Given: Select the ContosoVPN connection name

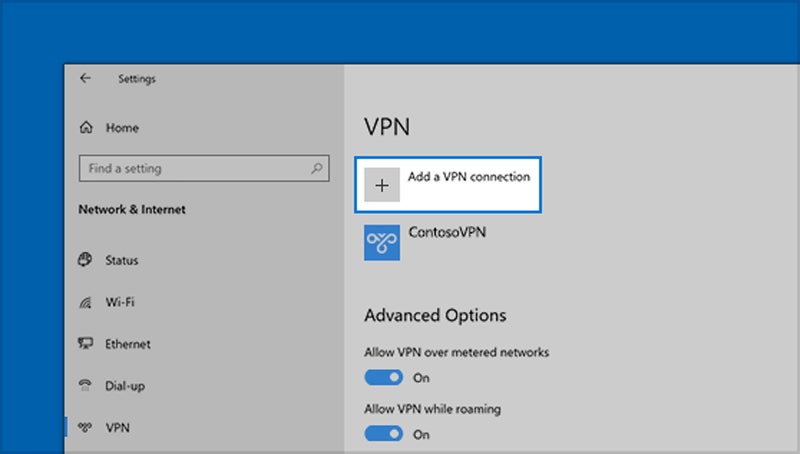Looking at the screenshot, I should (x=447, y=231).
